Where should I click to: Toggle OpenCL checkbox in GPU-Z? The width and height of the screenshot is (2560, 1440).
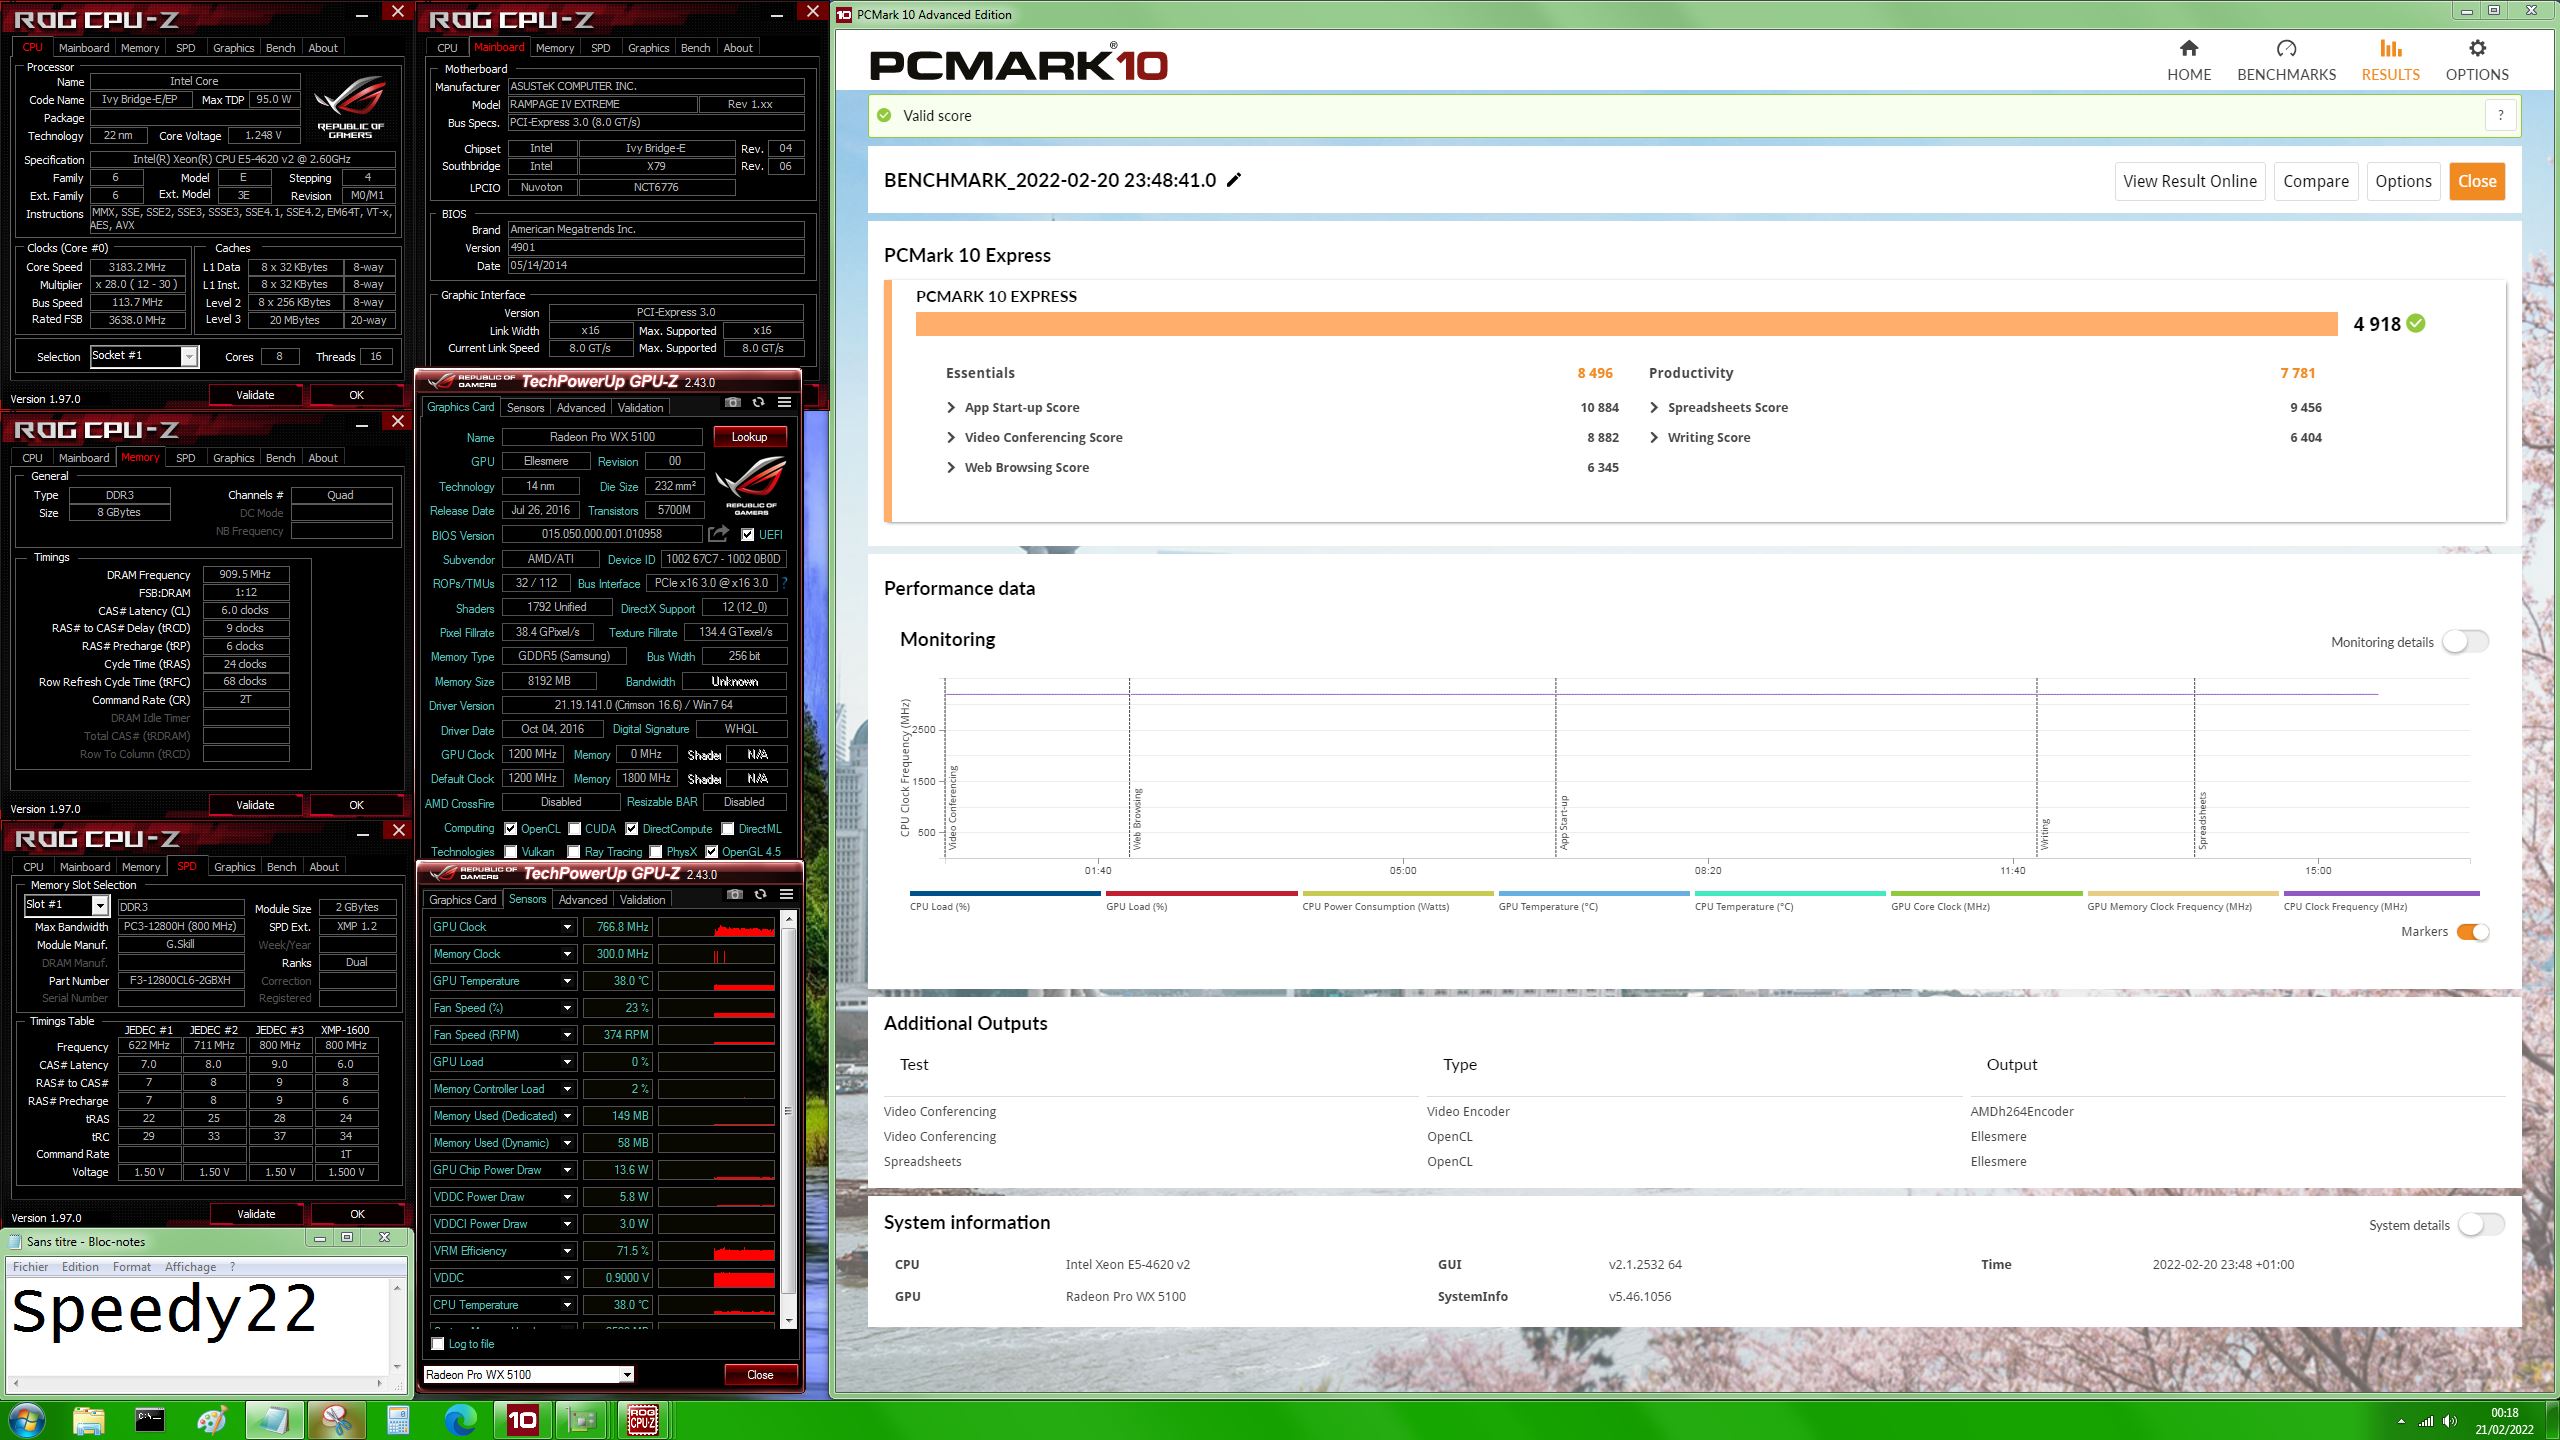510,829
